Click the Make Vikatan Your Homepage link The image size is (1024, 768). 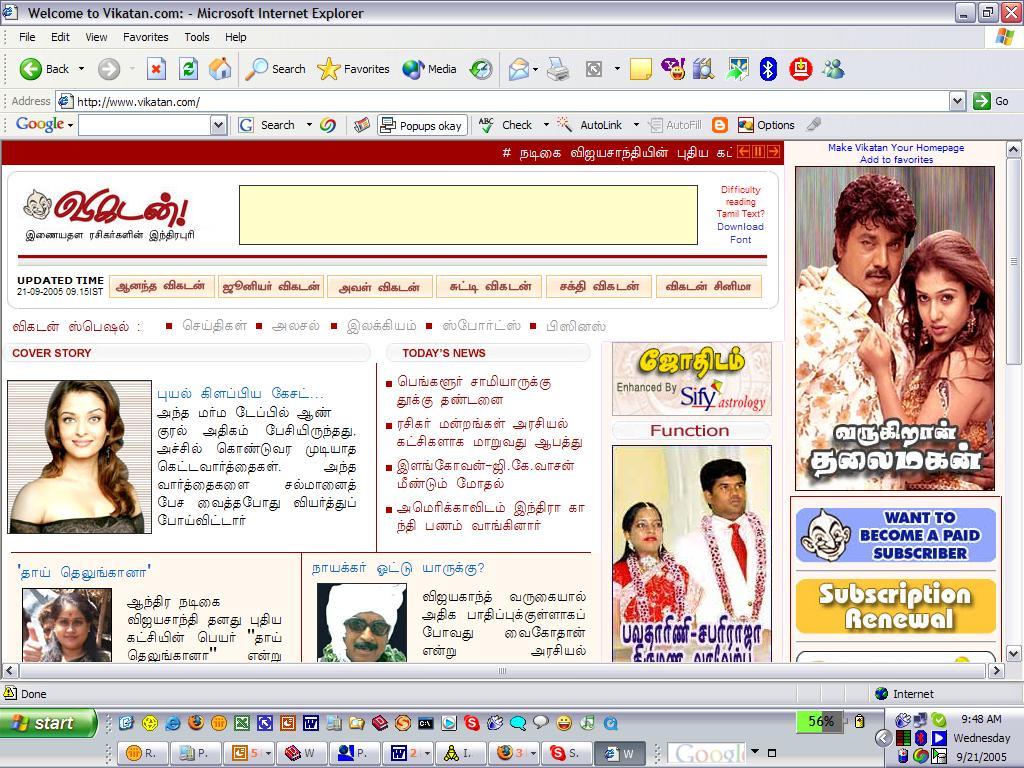pyautogui.click(x=896, y=147)
